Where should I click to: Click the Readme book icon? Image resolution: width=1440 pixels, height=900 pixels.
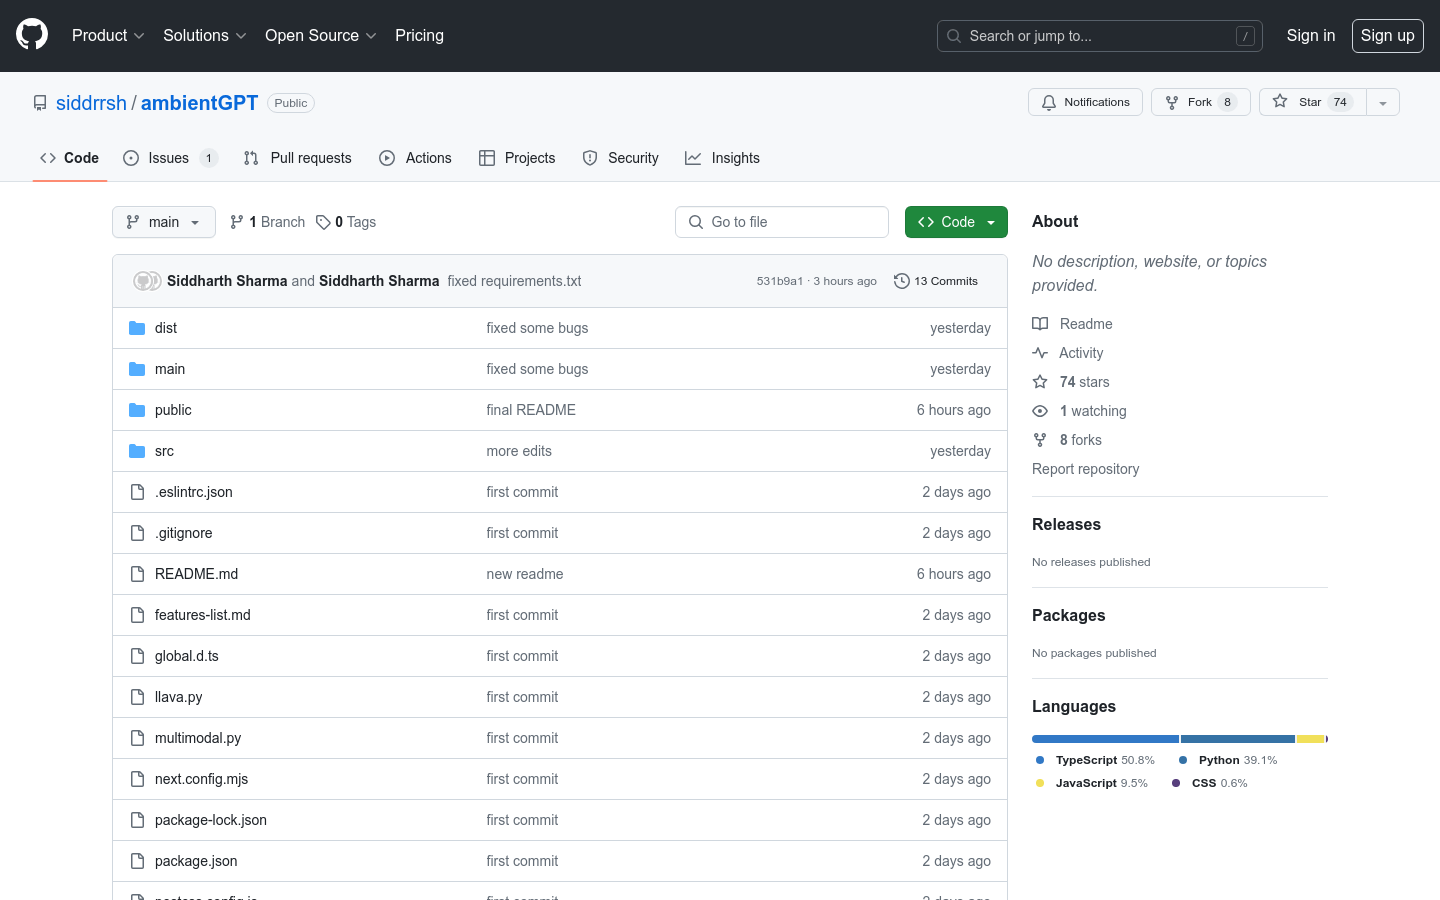pos(1040,324)
